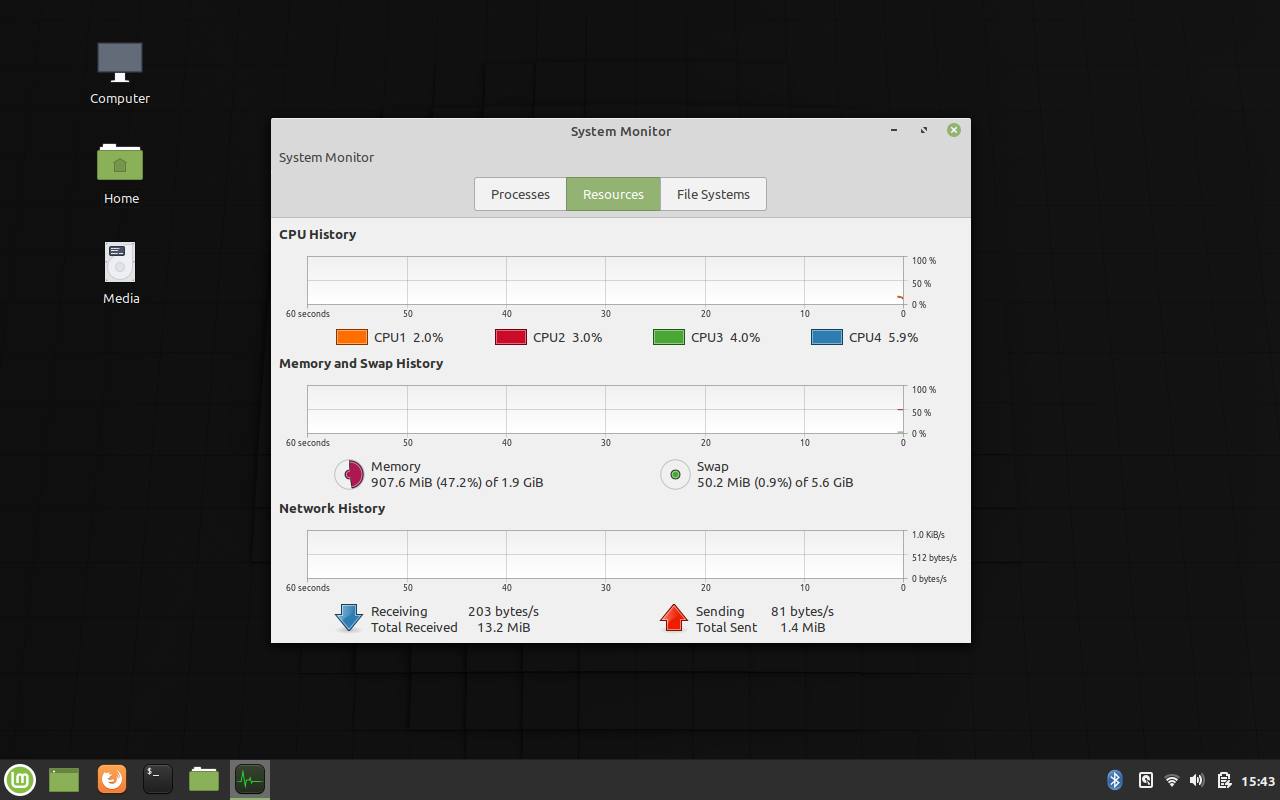This screenshot has height=800, width=1280.
Task: Click the orange CPU1 color swatch
Action: (351, 337)
